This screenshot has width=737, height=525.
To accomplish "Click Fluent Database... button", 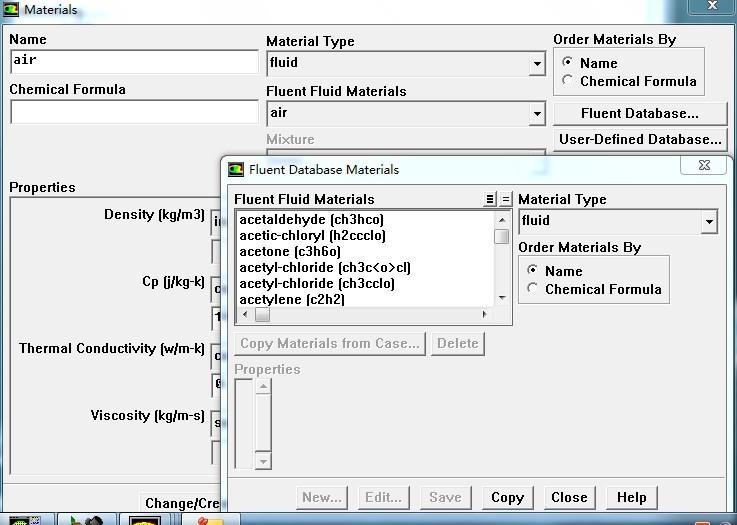I will pyautogui.click(x=640, y=113).
